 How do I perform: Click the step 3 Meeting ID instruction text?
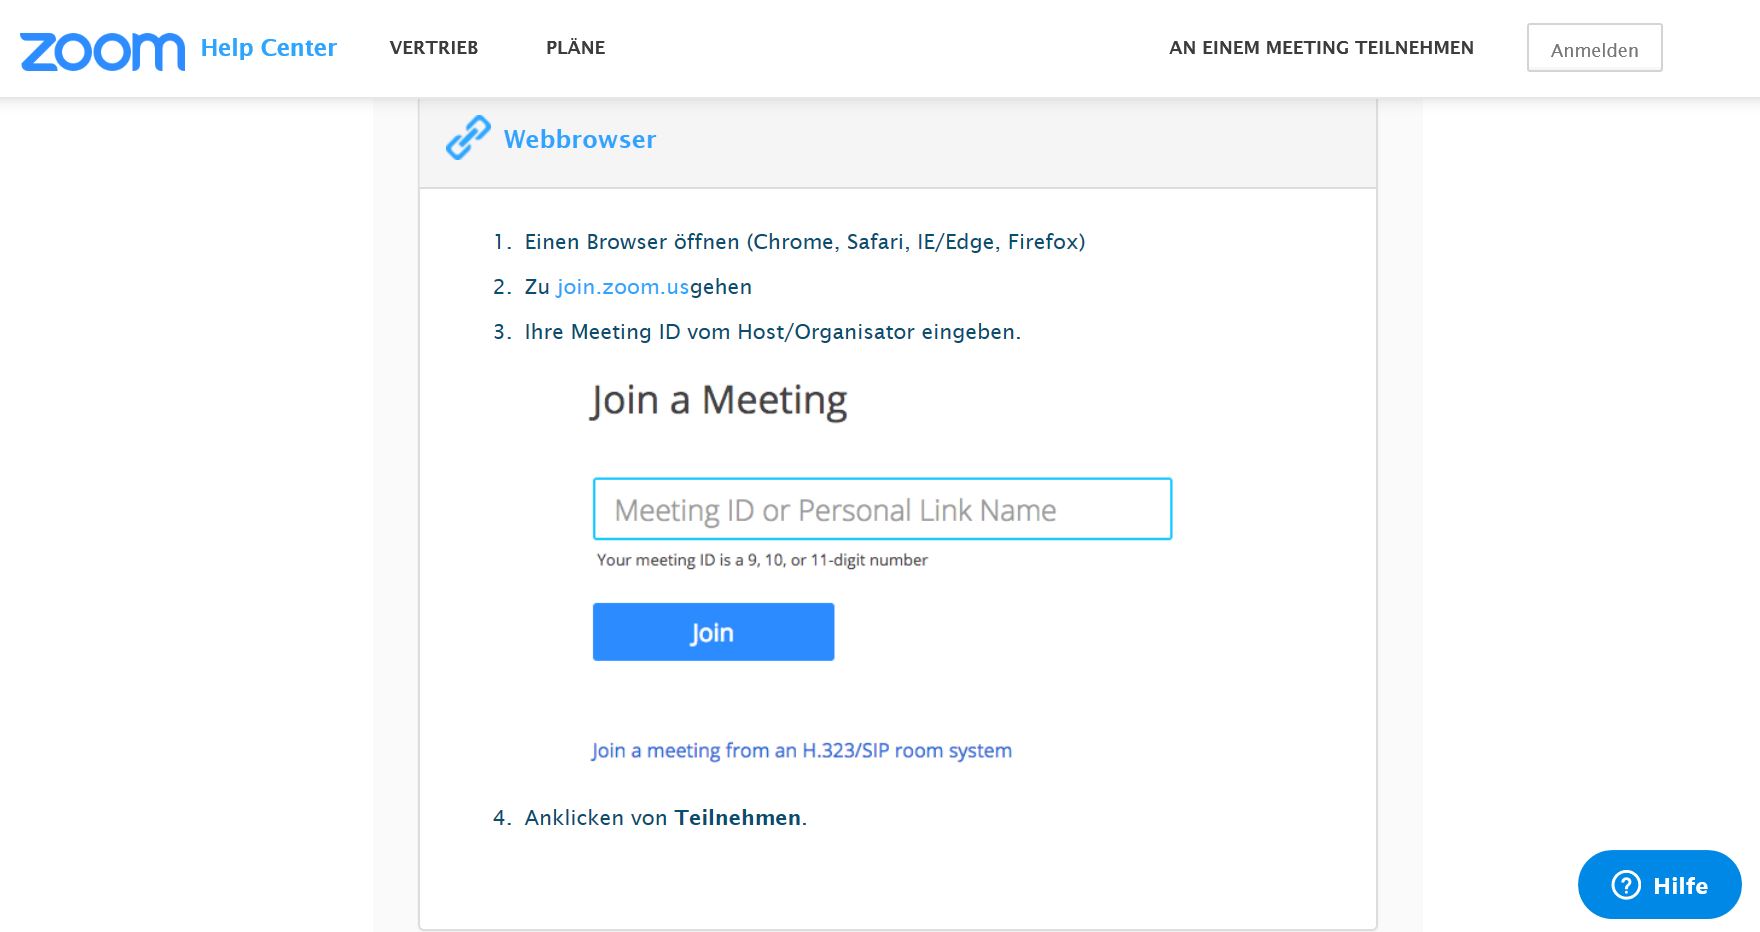click(772, 332)
